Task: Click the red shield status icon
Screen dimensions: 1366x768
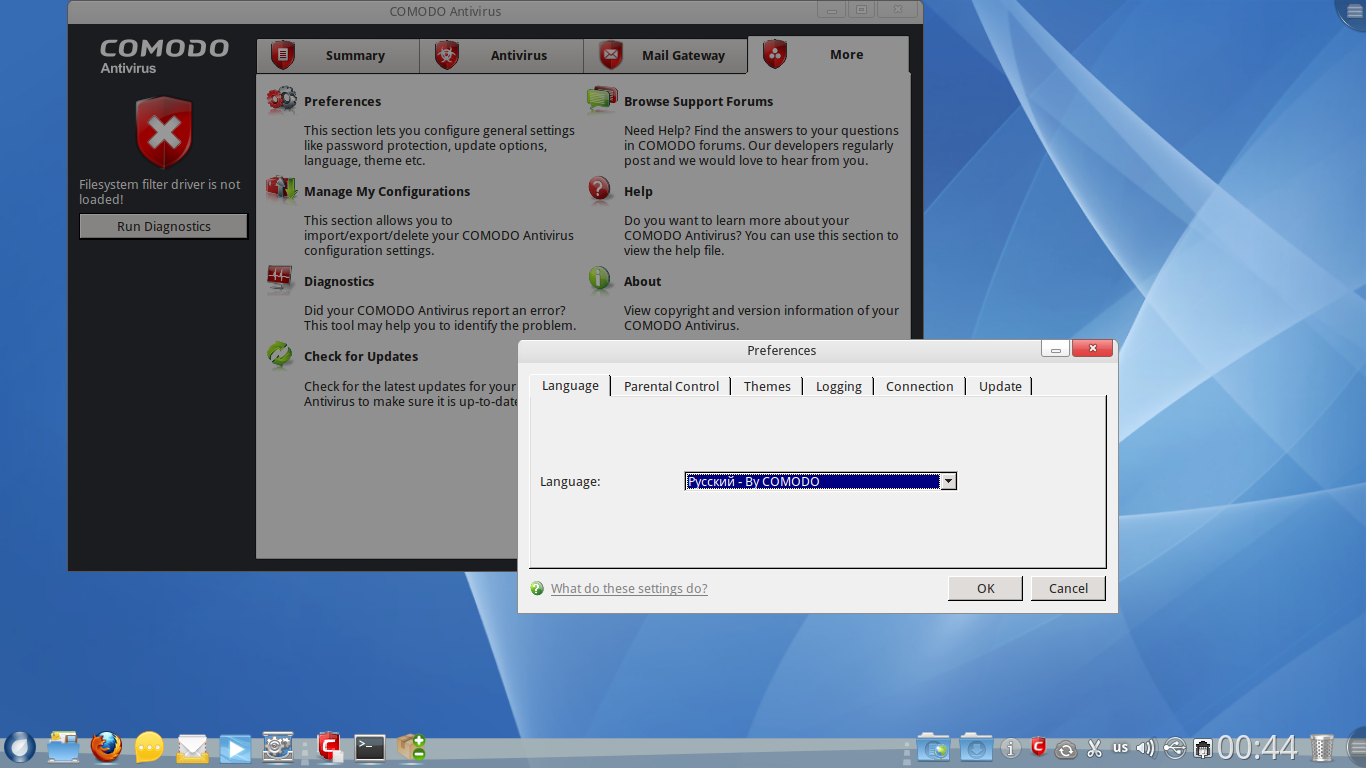Action: 164,132
